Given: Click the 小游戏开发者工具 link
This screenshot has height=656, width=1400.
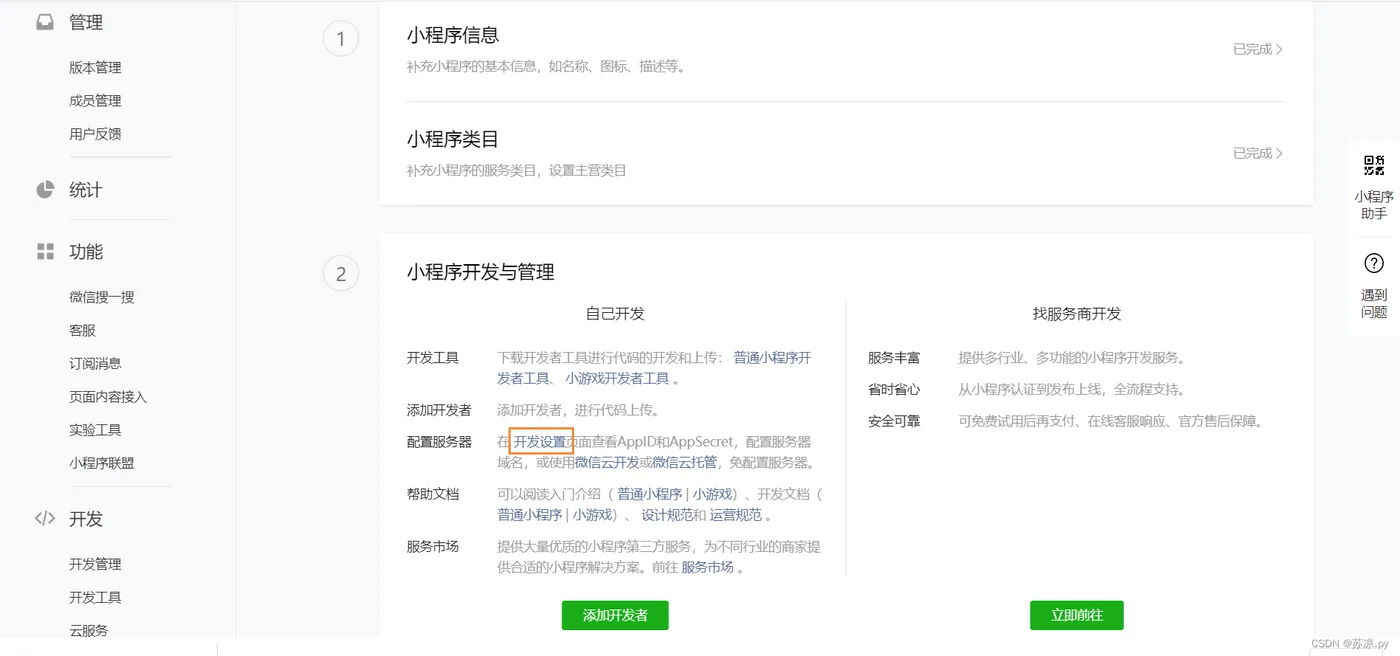Looking at the screenshot, I should pos(617,378).
